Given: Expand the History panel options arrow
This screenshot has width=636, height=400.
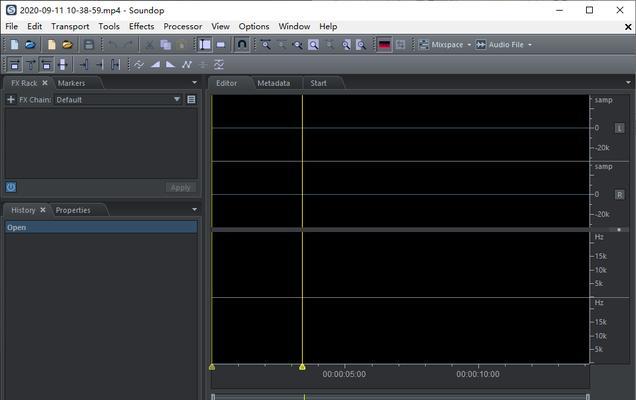Looking at the screenshot, I should (x=194, y=209).
